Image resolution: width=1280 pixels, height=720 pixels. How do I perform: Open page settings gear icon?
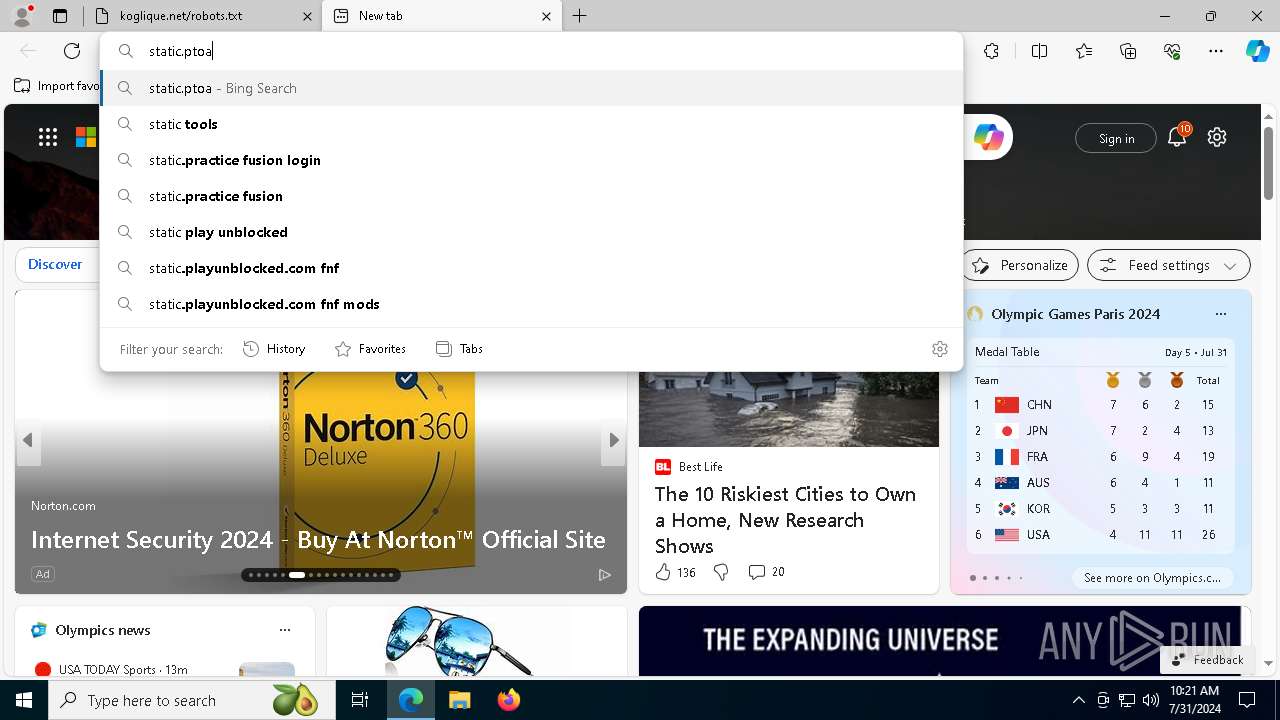pos(1217,138)
